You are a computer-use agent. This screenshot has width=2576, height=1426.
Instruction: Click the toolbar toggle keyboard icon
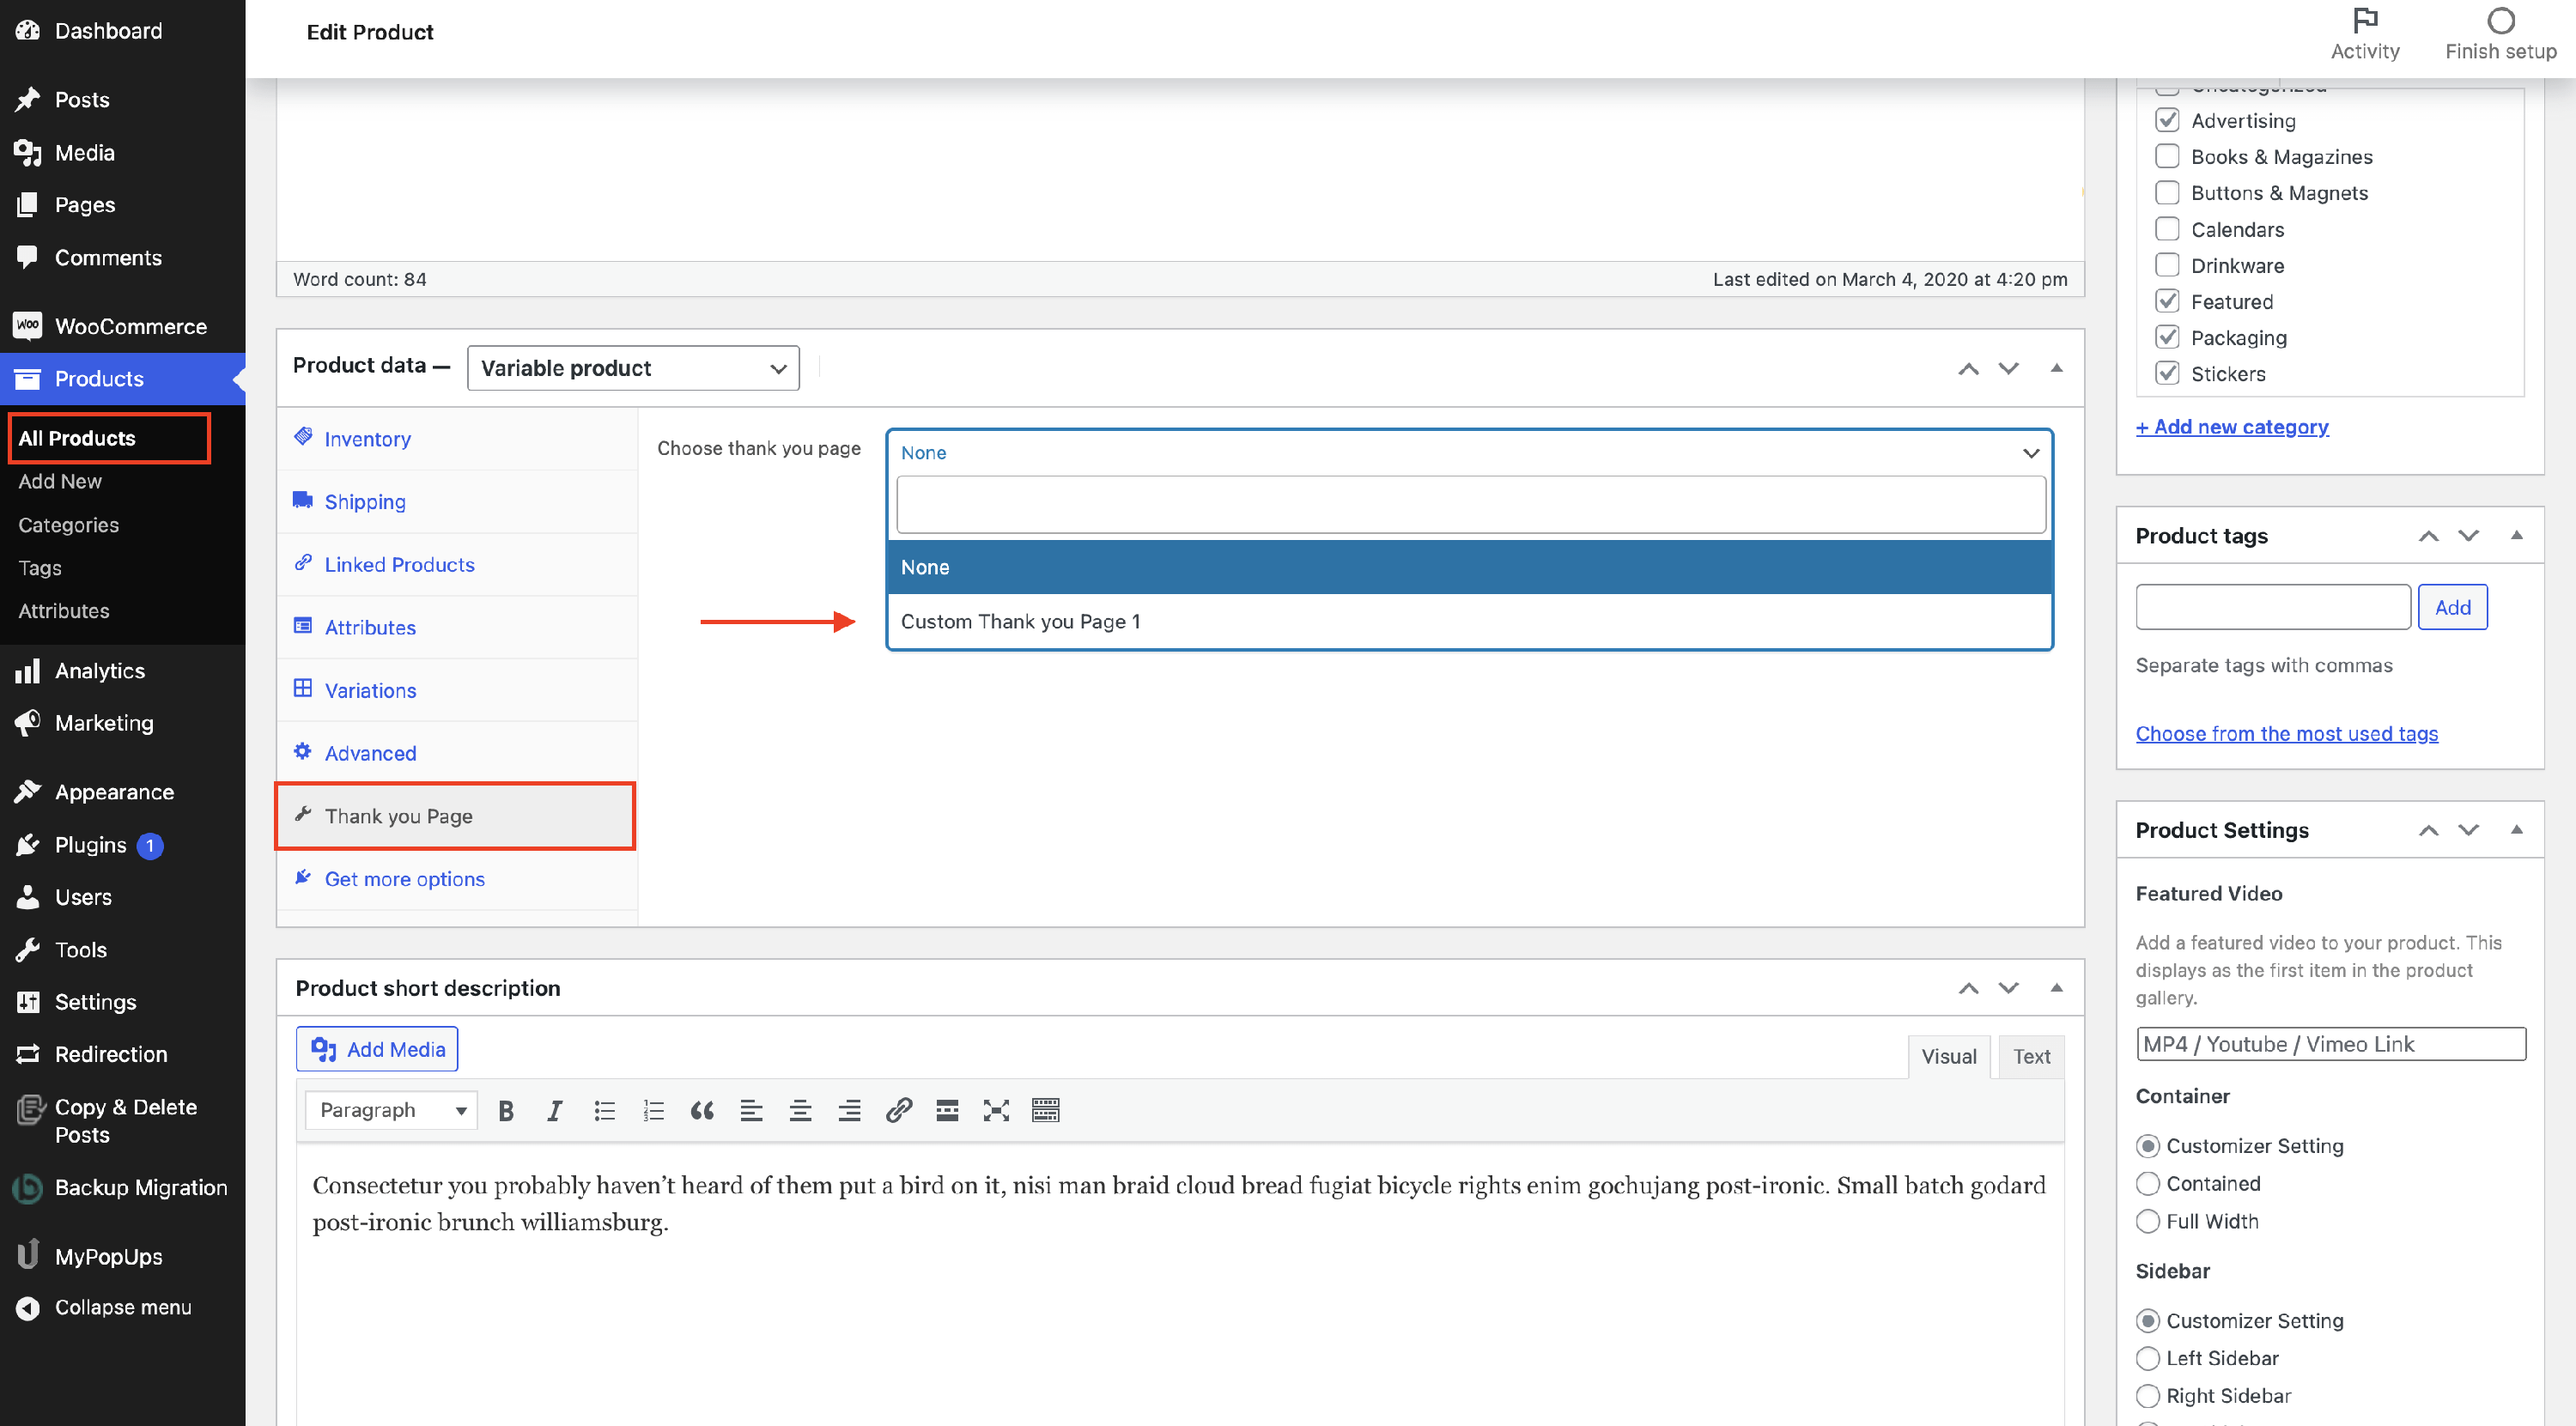[x=1045, y=1110]
